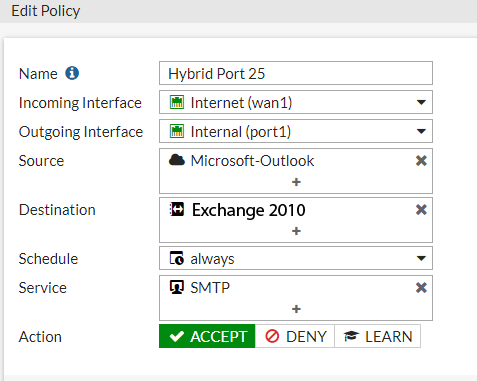Open the Incoming Interface dropdown
This screenshot has width=477, height=381.
click(296, 102)
